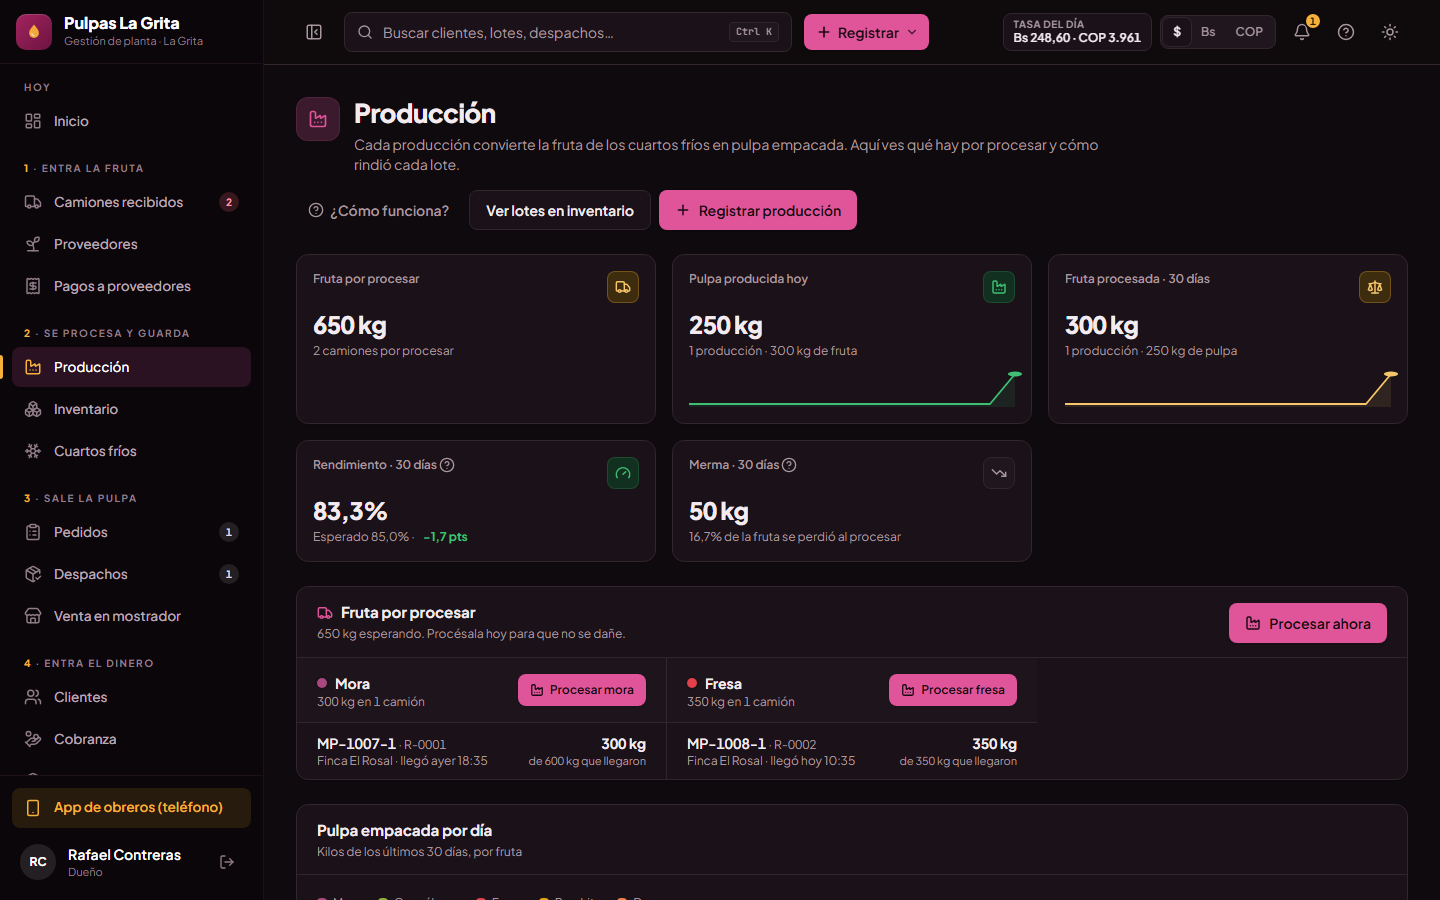Image resolution: width=1440 pixels, height=900 pixels.
Task: Click factory icon on Pulpa producida hoy card
Action: click(999, 287)
